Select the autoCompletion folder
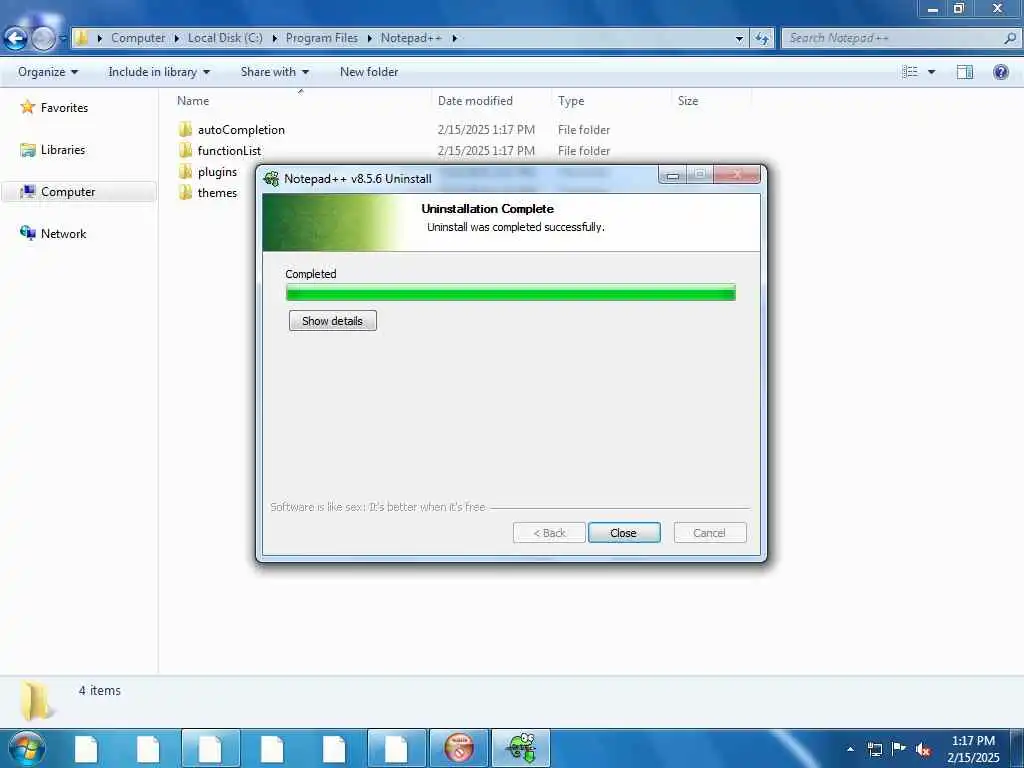 coord(241,129)
